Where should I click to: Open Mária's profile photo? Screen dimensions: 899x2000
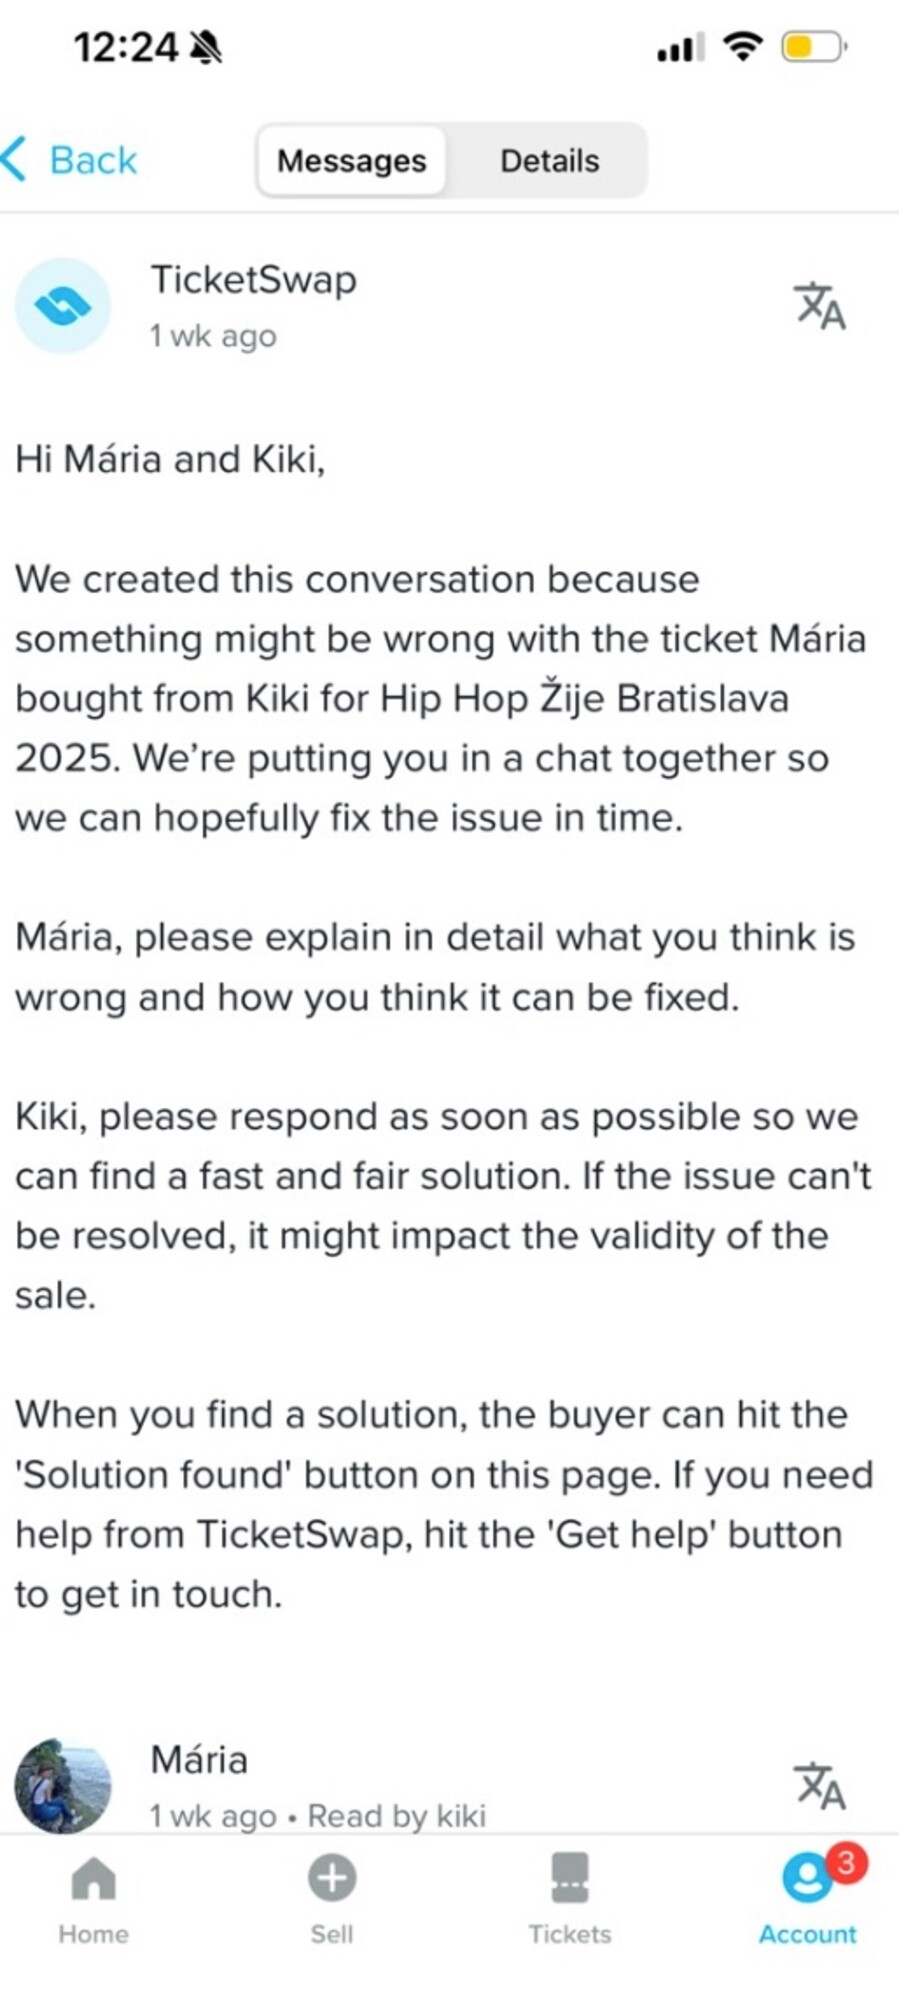tap(62, 1786)
